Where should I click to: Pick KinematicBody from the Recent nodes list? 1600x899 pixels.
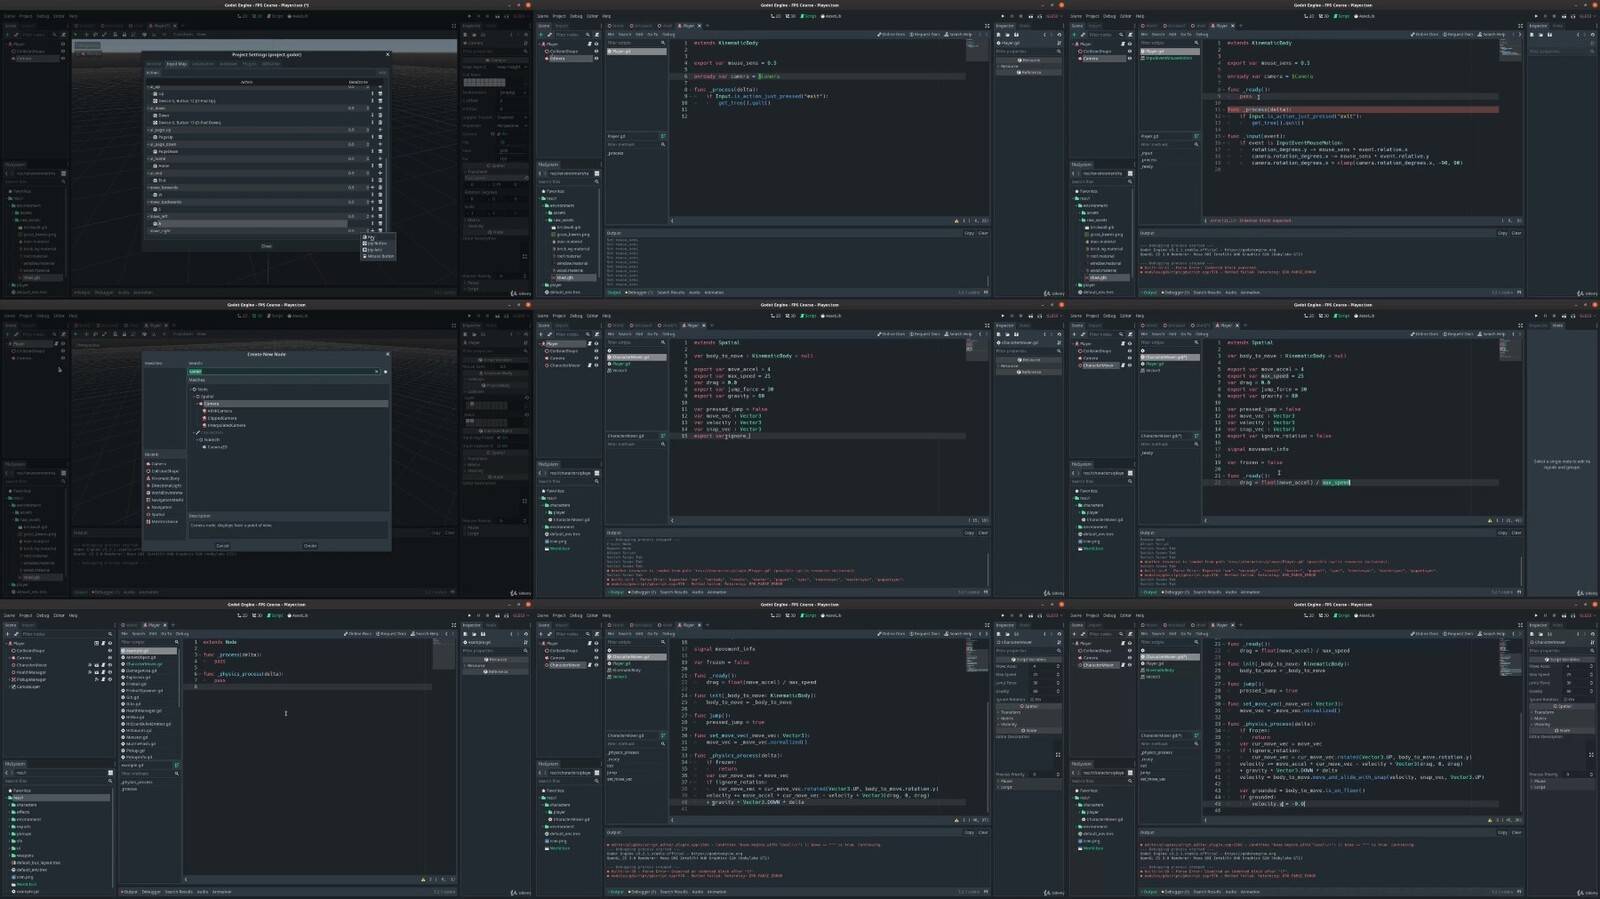point(165,478)
